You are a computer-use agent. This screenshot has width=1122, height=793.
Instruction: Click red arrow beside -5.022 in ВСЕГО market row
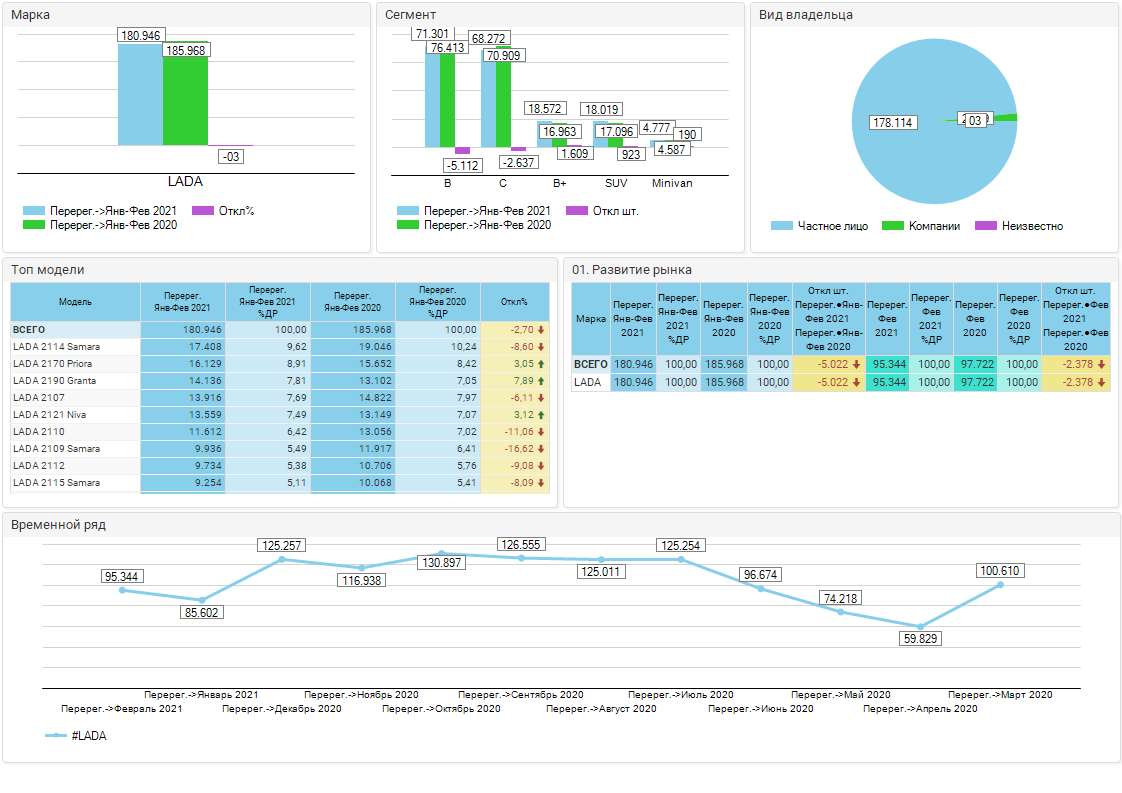click(x=857, y=365)
